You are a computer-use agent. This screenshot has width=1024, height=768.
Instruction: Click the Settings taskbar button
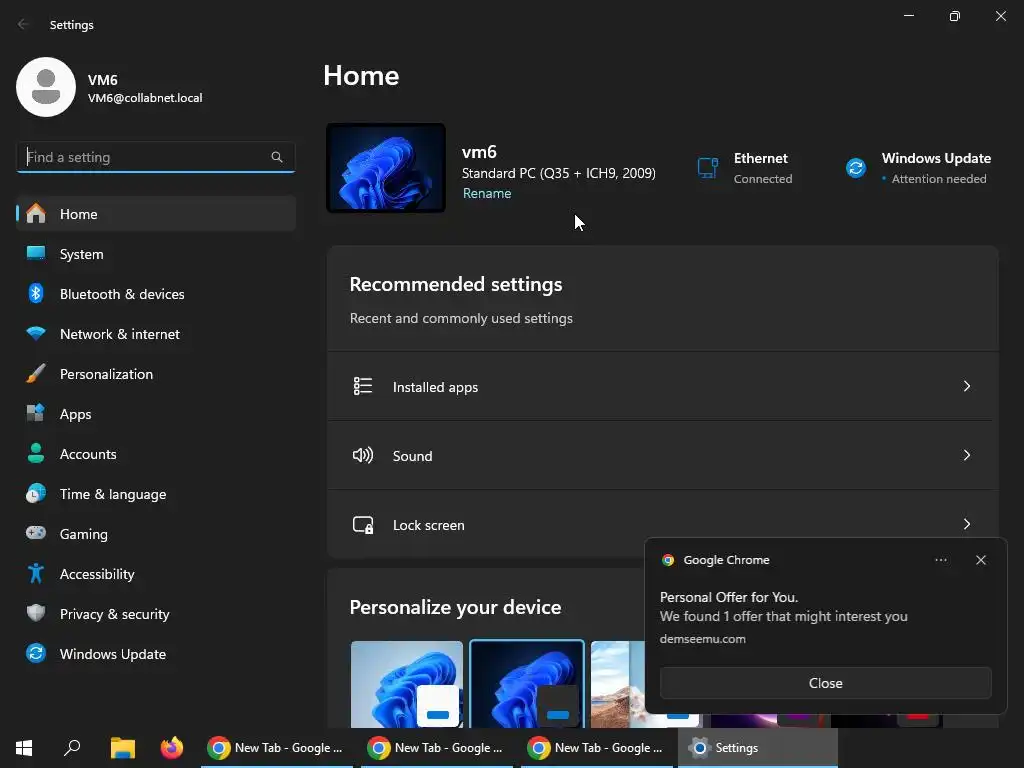coord(758,747)
